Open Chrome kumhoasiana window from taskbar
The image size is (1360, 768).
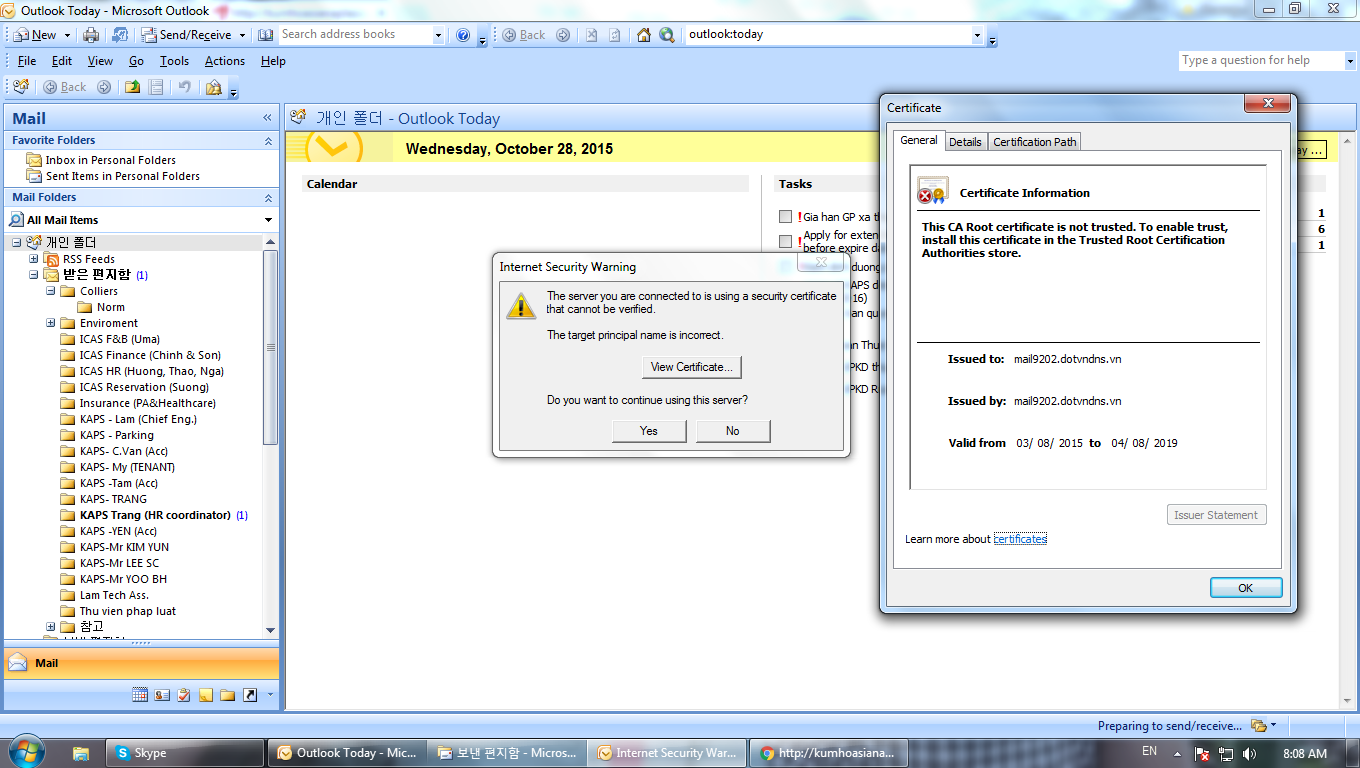click(827, 753)
